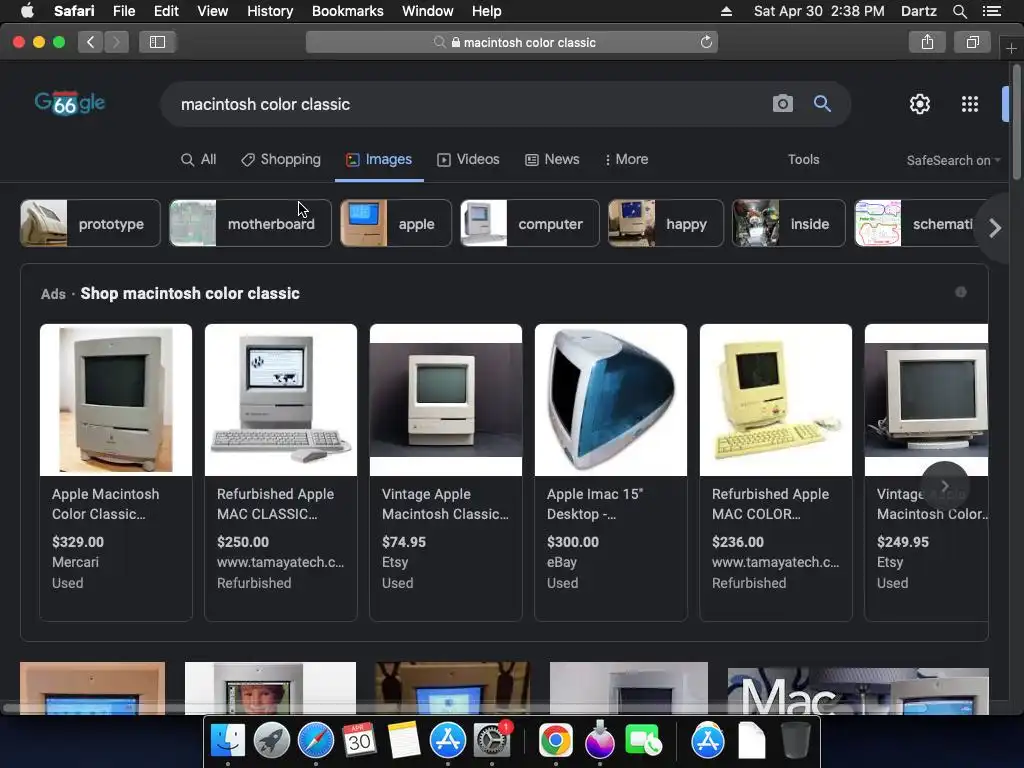Click the blue iMac product thumbnail
Image resolution: width=1024 pixels, height=768 pixels.
click(611, 400)
